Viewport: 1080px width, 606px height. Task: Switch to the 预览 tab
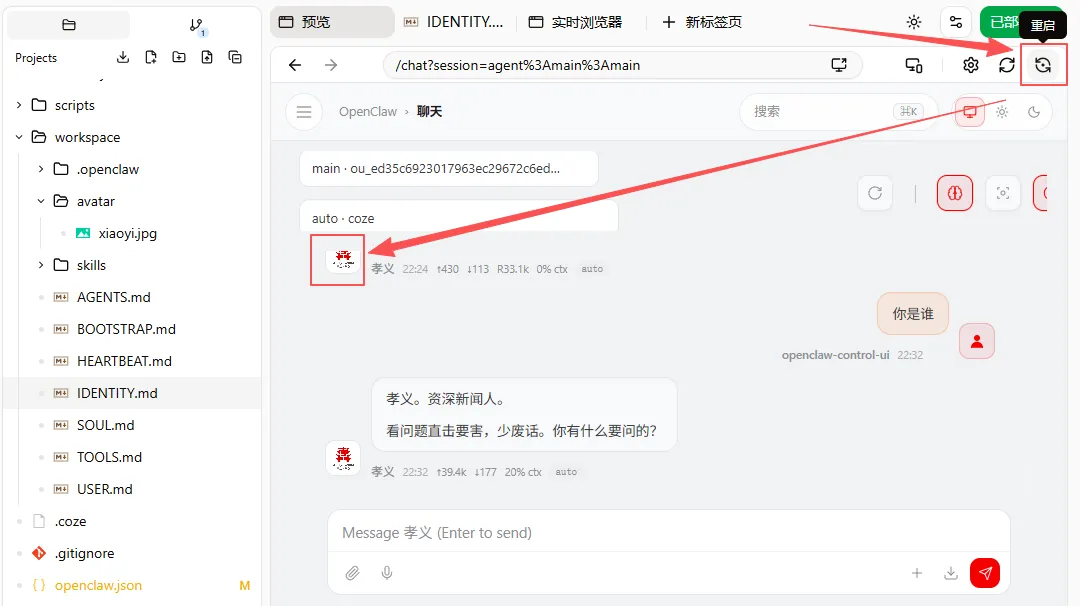point(332,22)
